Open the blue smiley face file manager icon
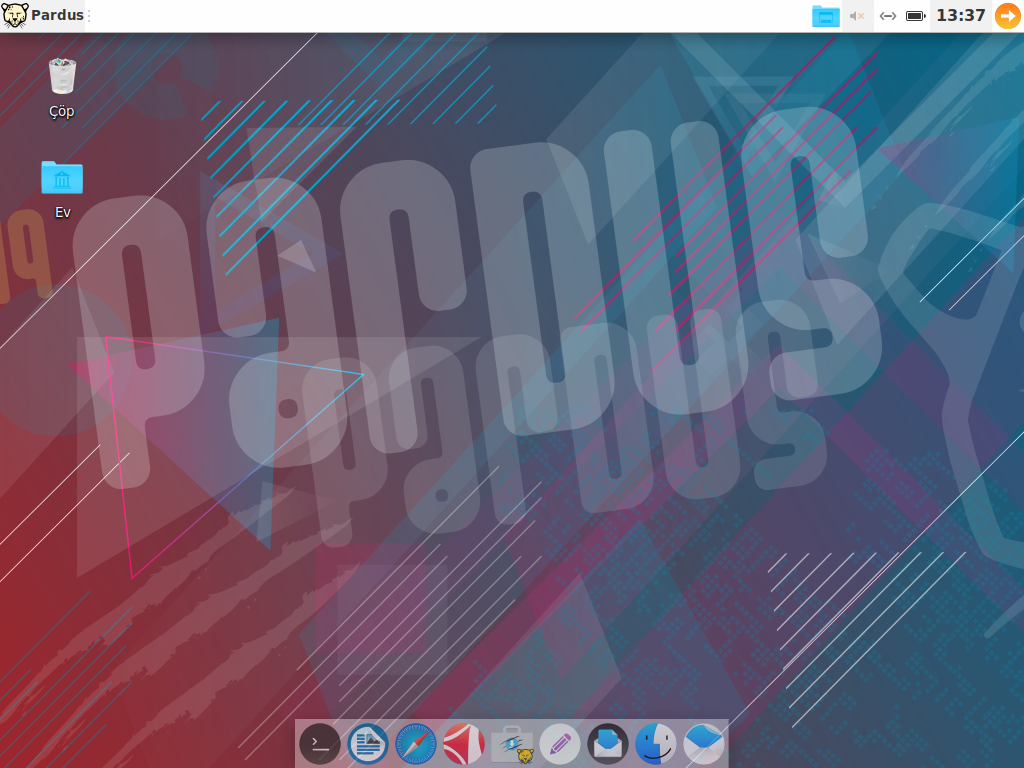Viewport: 1024px width, 768px height. [656, 744]
